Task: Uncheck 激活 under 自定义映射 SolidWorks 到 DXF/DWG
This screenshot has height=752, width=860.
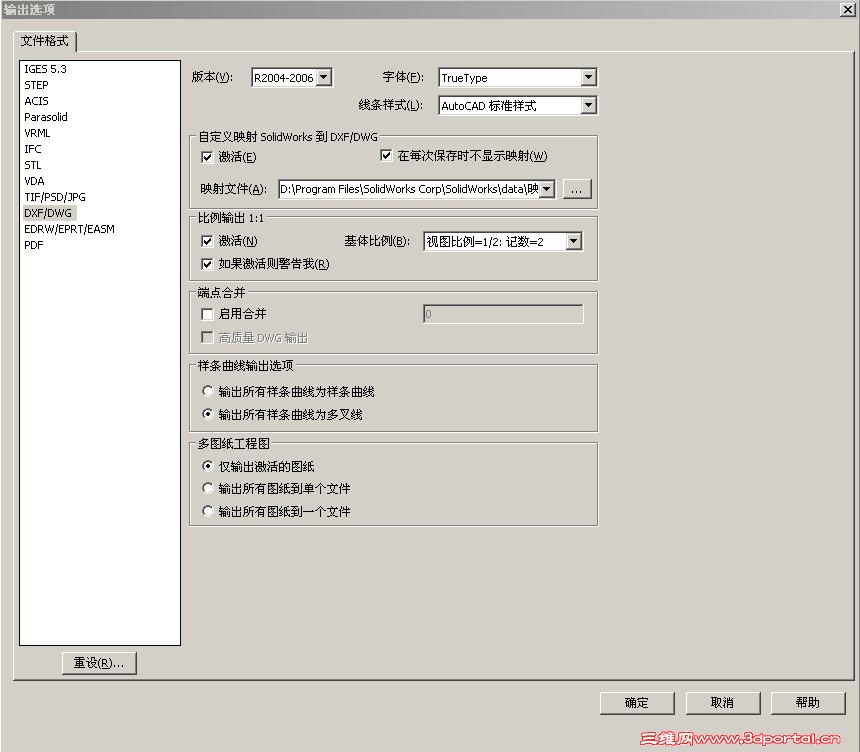Action: [207, 157]
